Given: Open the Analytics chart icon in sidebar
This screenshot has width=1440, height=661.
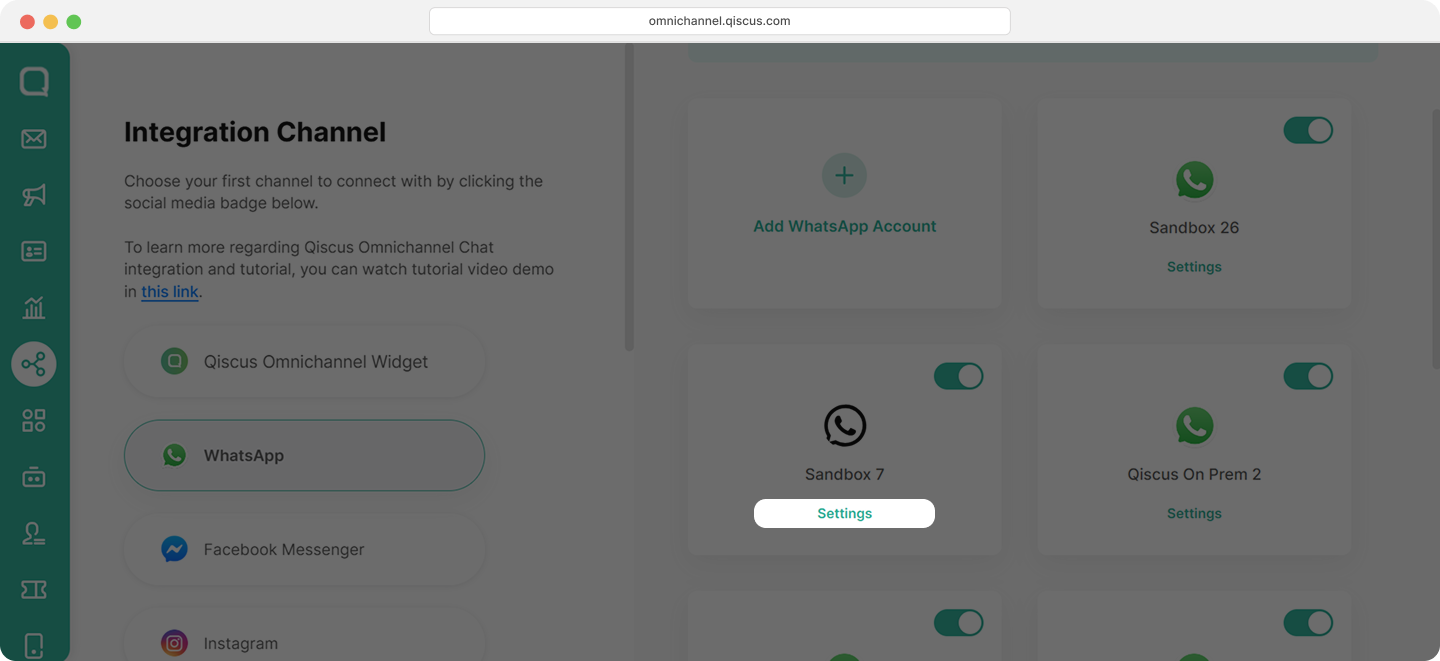Looking at the screenshot, I should pos(34,308).
